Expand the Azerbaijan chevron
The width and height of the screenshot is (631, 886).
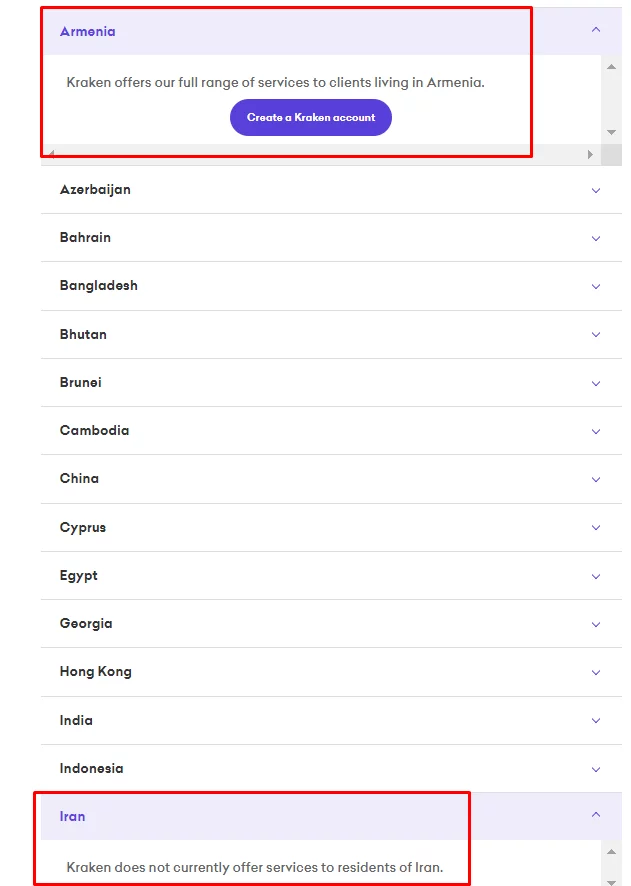pos(596,190)
